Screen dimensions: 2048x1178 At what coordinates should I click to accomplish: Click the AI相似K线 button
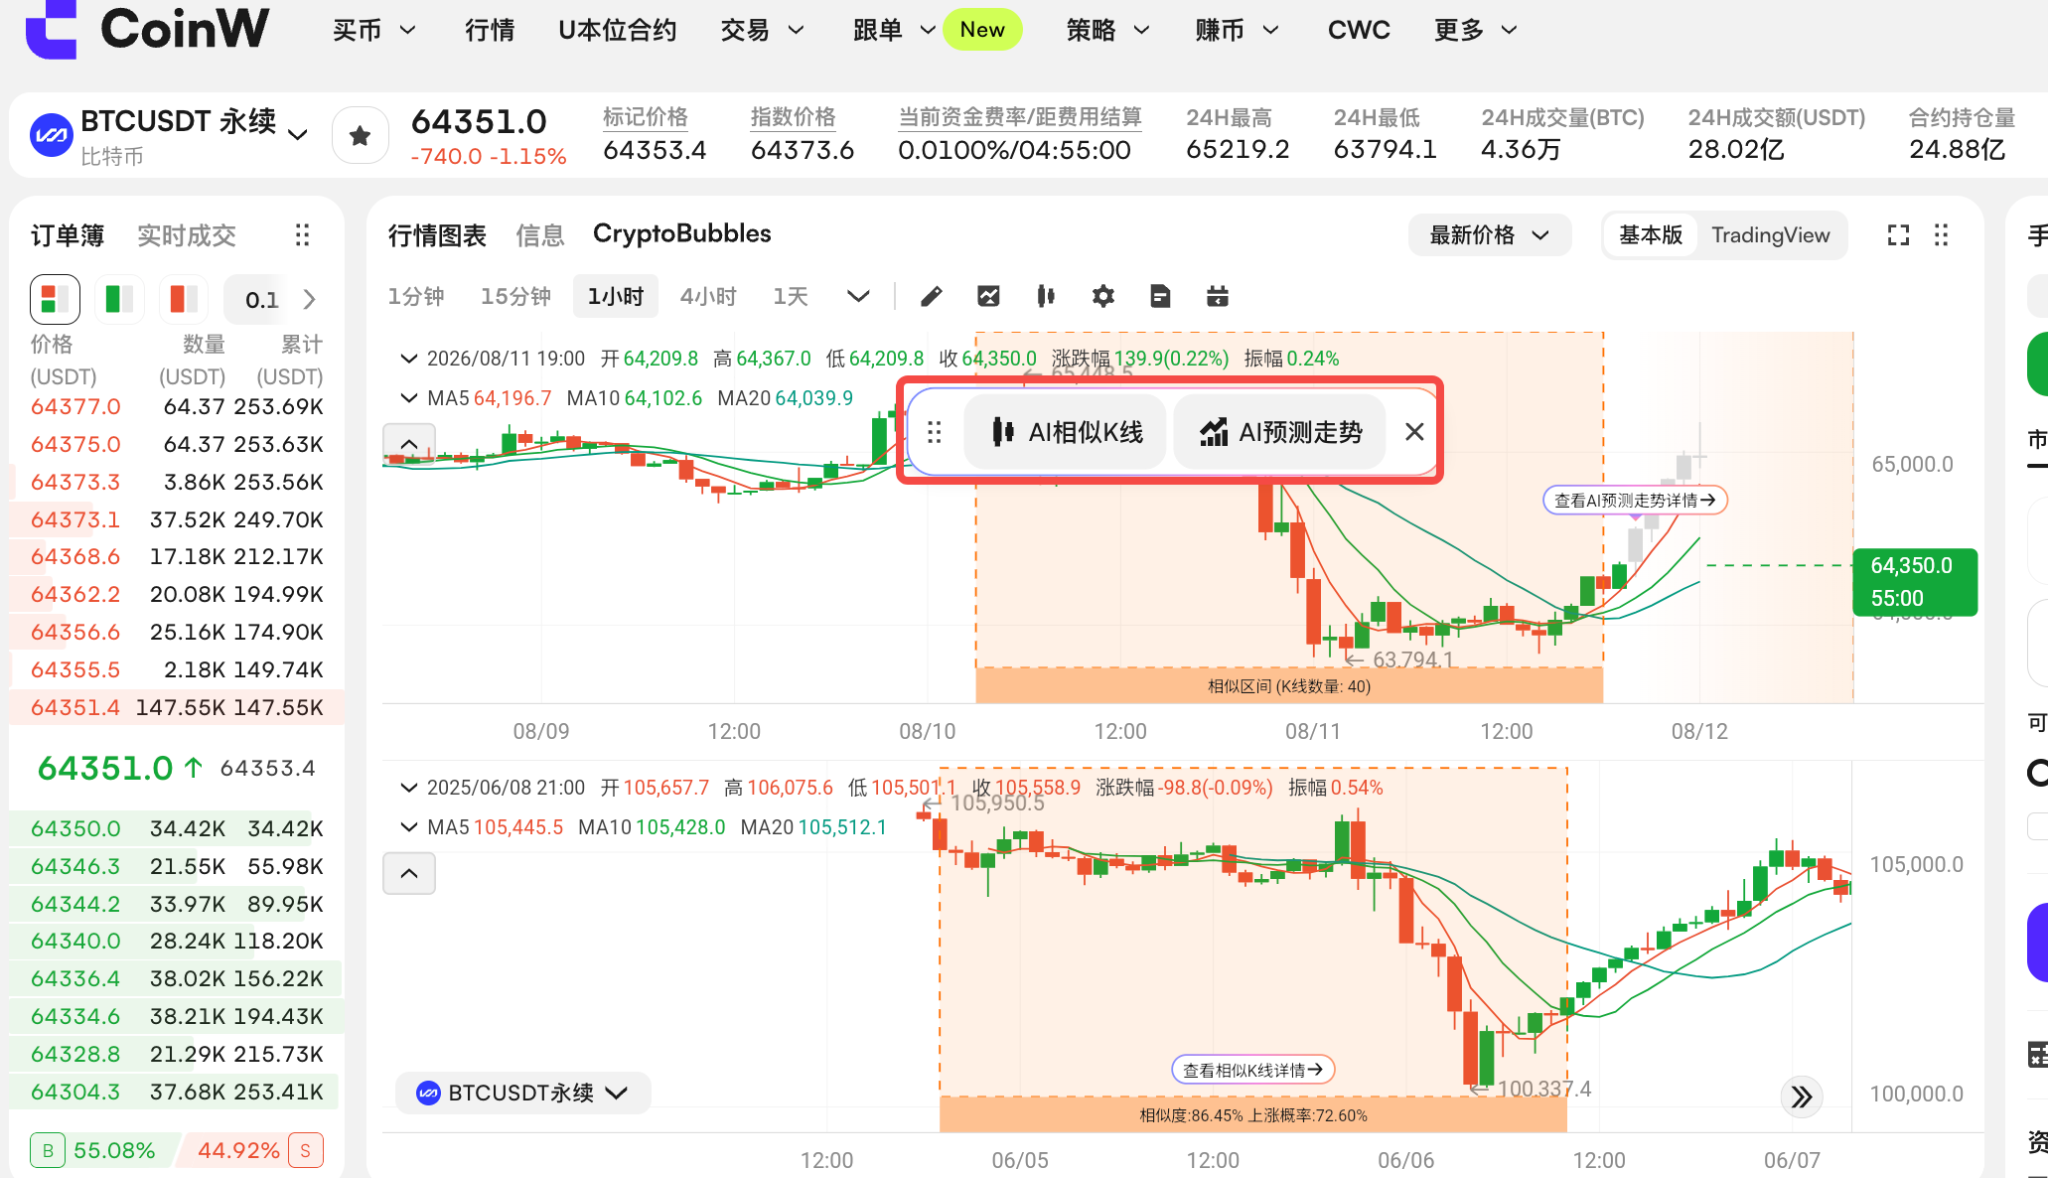pos(1065,432)
